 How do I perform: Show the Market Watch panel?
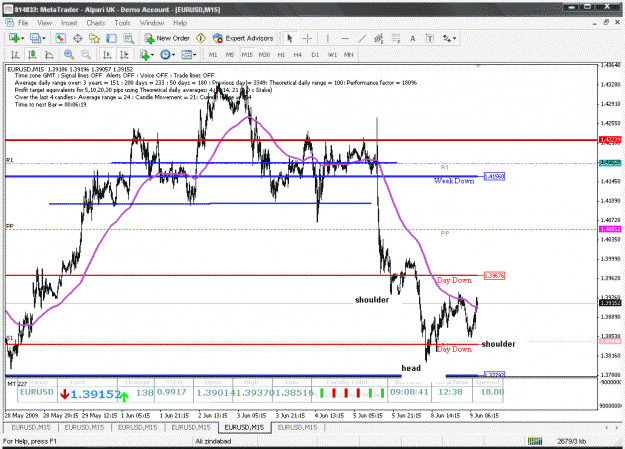tap(61, 38)
